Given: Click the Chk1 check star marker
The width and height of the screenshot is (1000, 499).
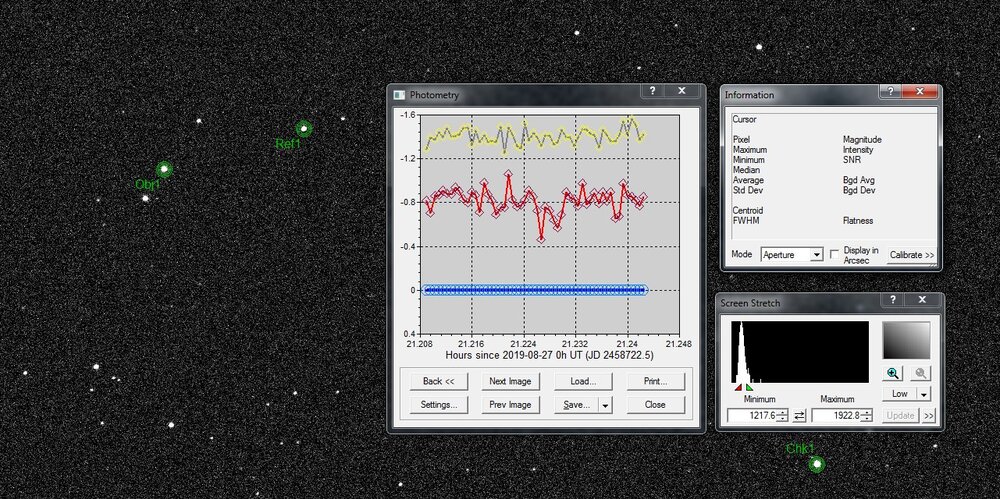Looking at the screenshot, I should (x=817, y=464).
